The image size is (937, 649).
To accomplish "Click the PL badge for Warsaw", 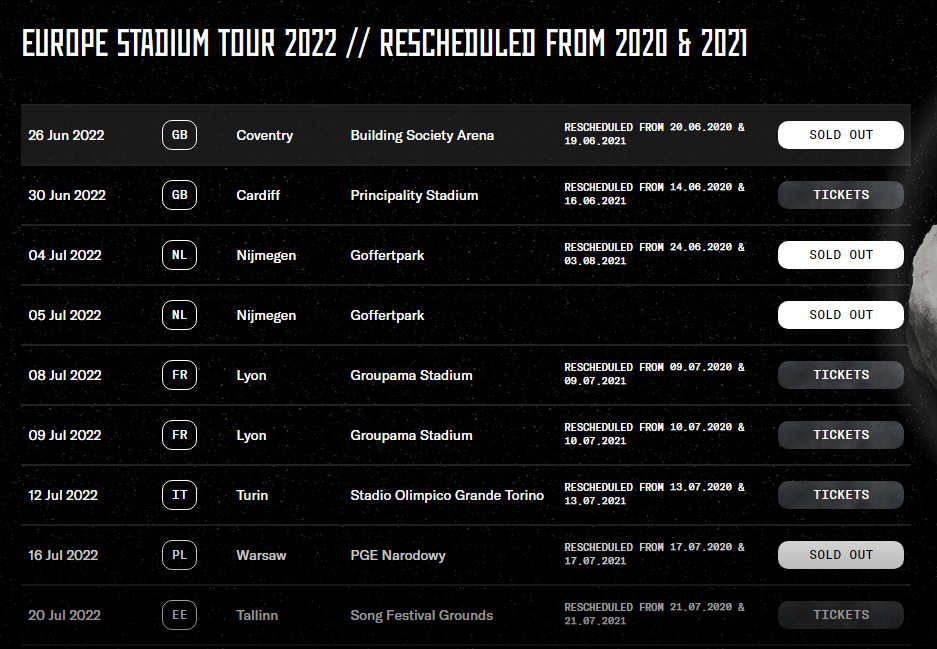I will tap(179, 555).
